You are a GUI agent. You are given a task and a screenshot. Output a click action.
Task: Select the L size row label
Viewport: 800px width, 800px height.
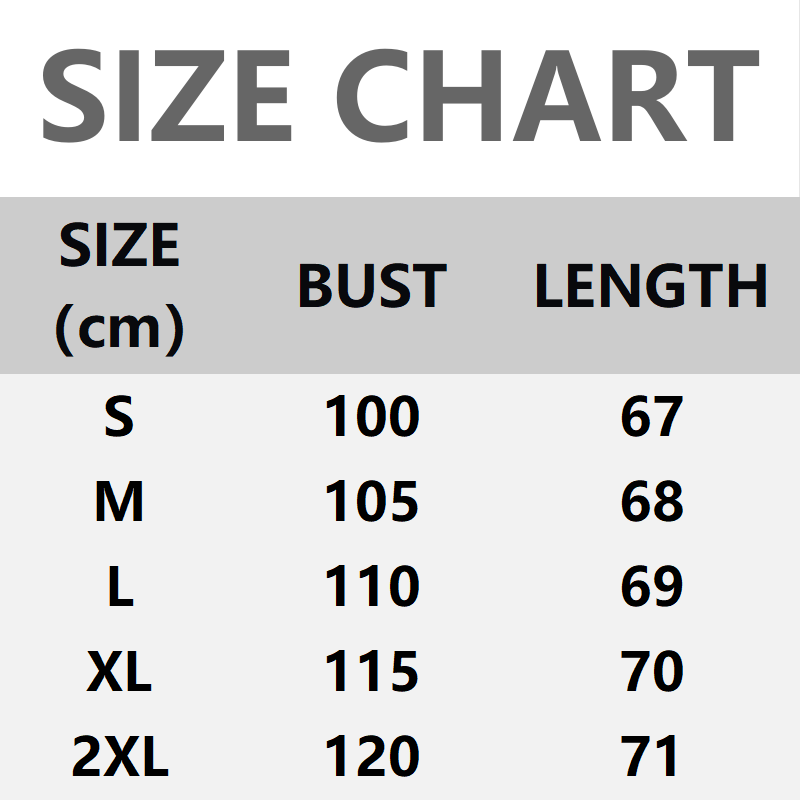click(x=120, y=587)
